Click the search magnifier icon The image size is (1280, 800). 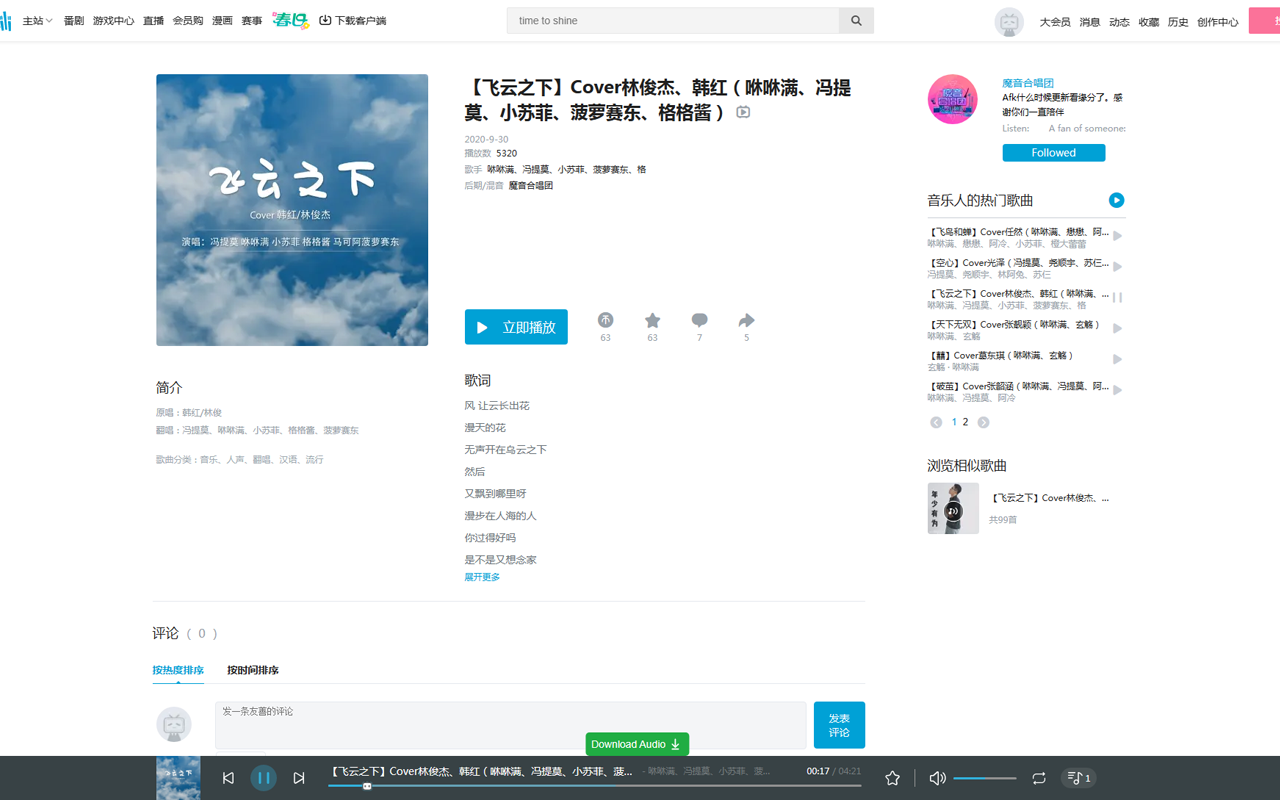[856, 20]
